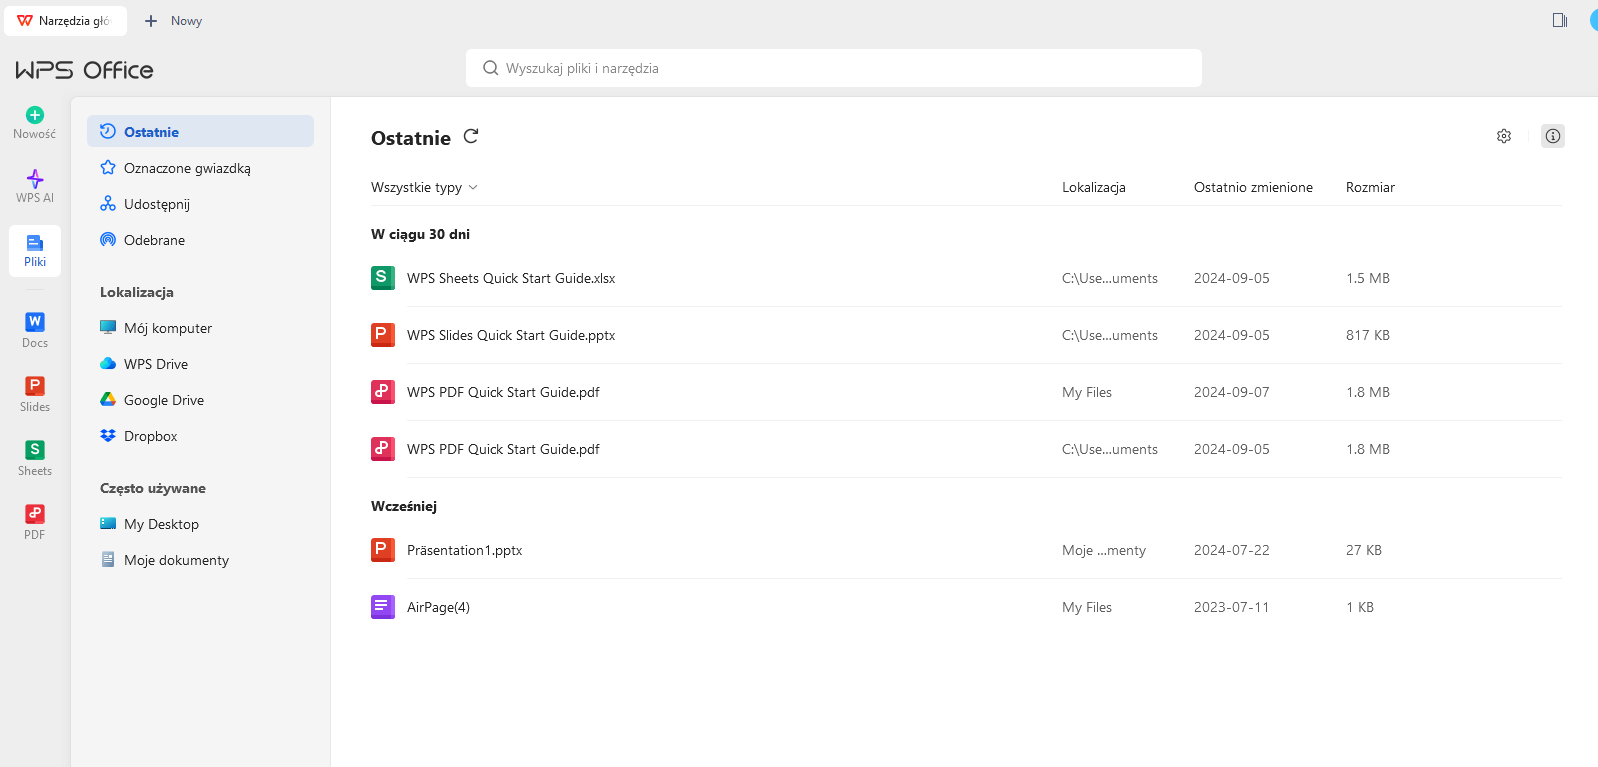Click the WPS Office logo
This screenshot has height=767, width=1598.
pyautogui.click(x=84, y=70)
